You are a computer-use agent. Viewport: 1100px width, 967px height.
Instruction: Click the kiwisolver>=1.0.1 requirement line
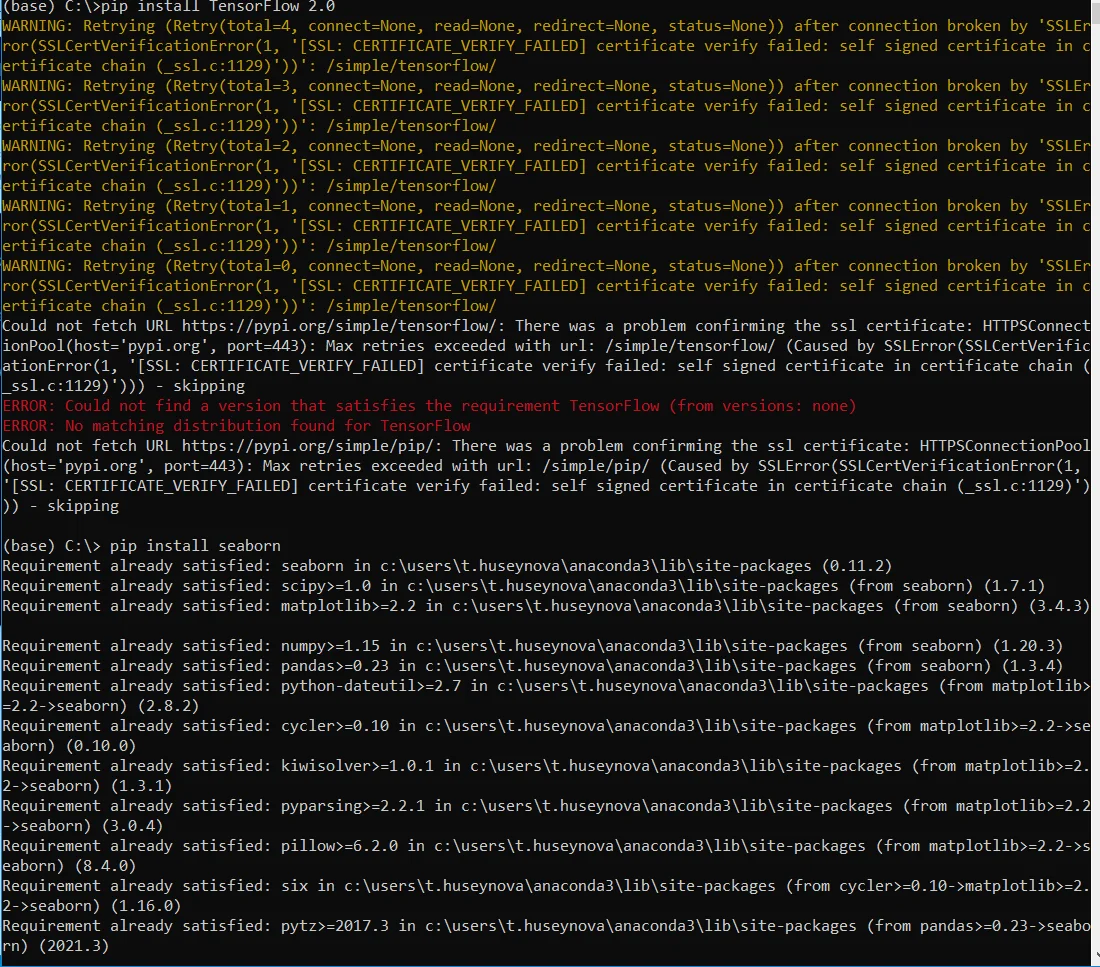pyautogui.click(x=352, y=766)
